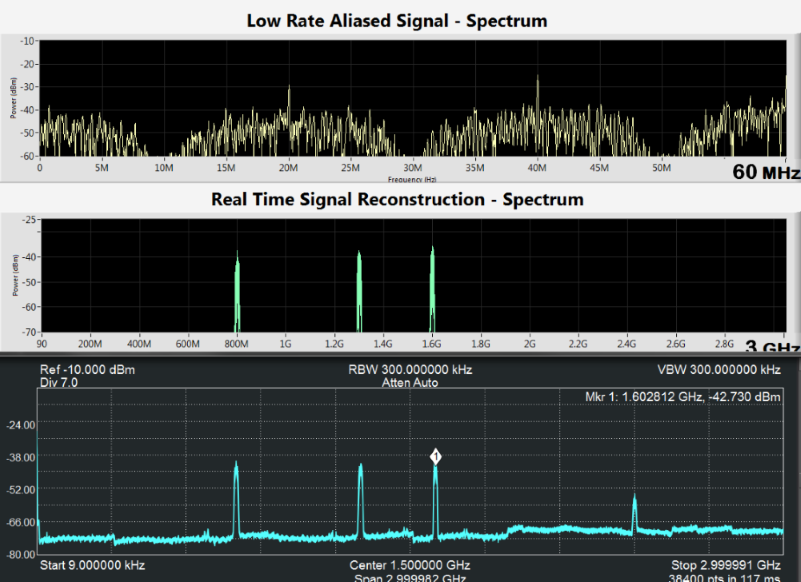Click the Span 2.999982 GHz value
The width and height of the screenshot is (801, 582).
[x=409, y=578]
